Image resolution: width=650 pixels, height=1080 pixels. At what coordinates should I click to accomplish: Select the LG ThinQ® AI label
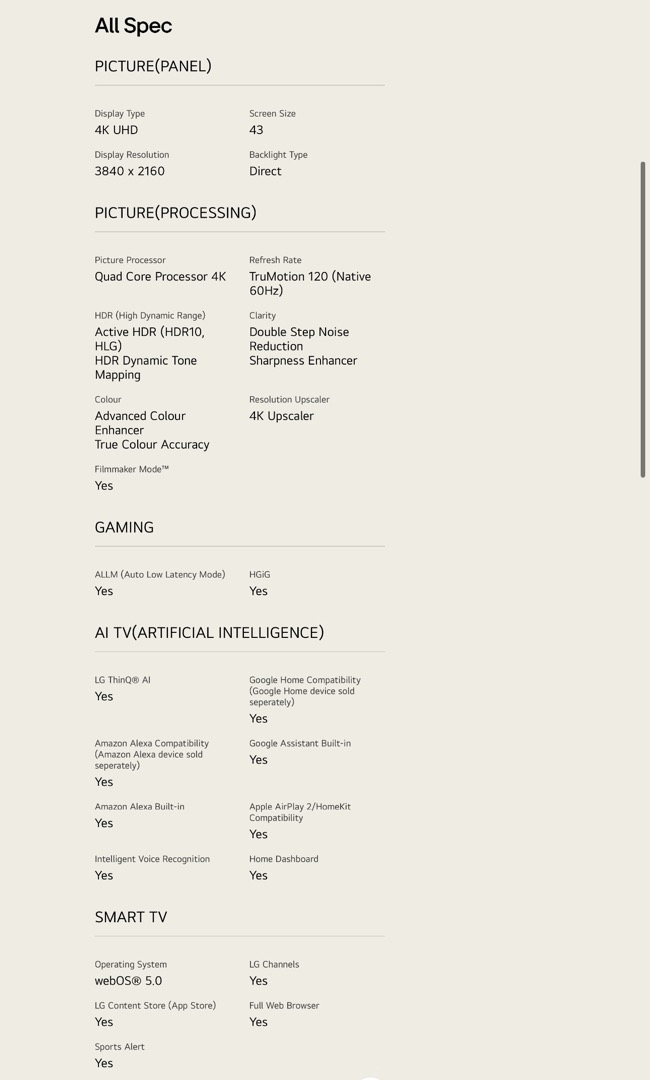click(x=122, y=680)
